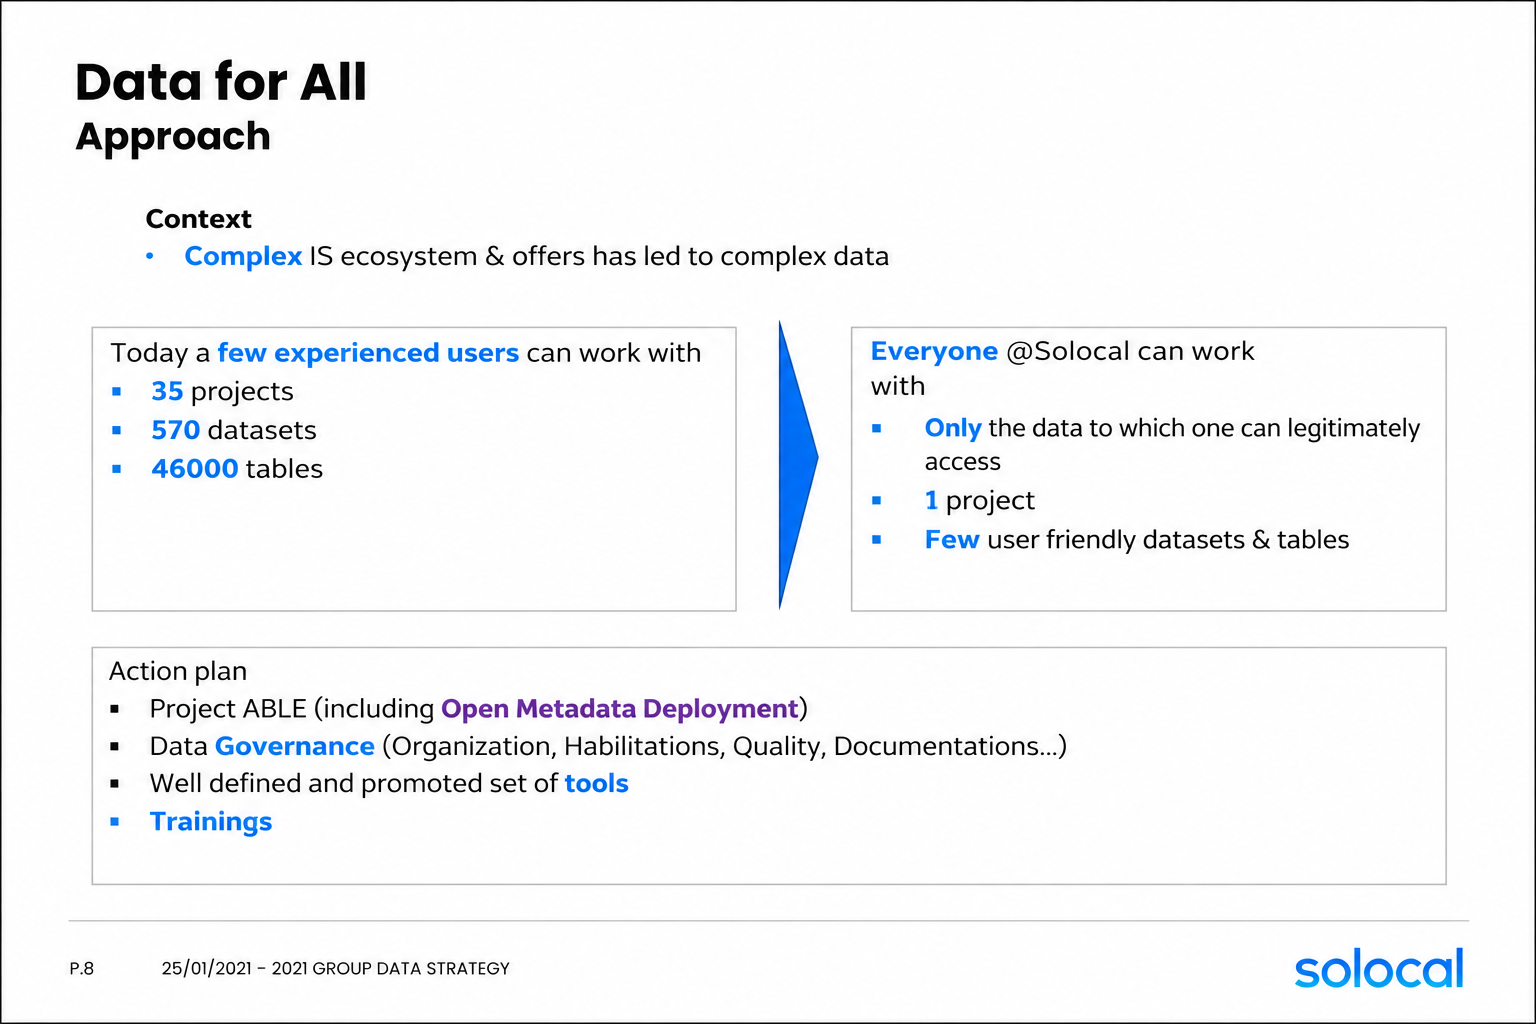Click the 'P.8' page number
1536x1024 pixels.
coord(82,968)
